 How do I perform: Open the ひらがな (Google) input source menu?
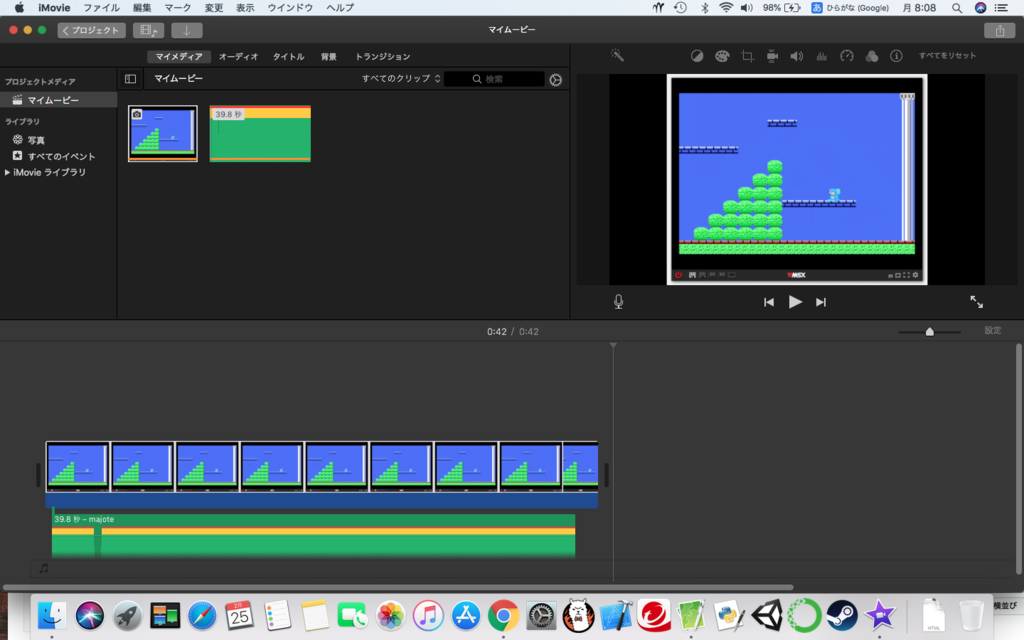[x=850, y=8]
